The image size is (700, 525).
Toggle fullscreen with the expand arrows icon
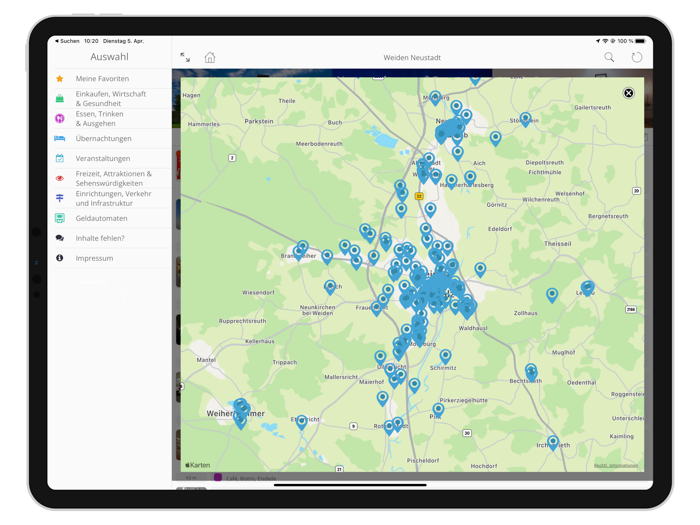tap(185, 57)
